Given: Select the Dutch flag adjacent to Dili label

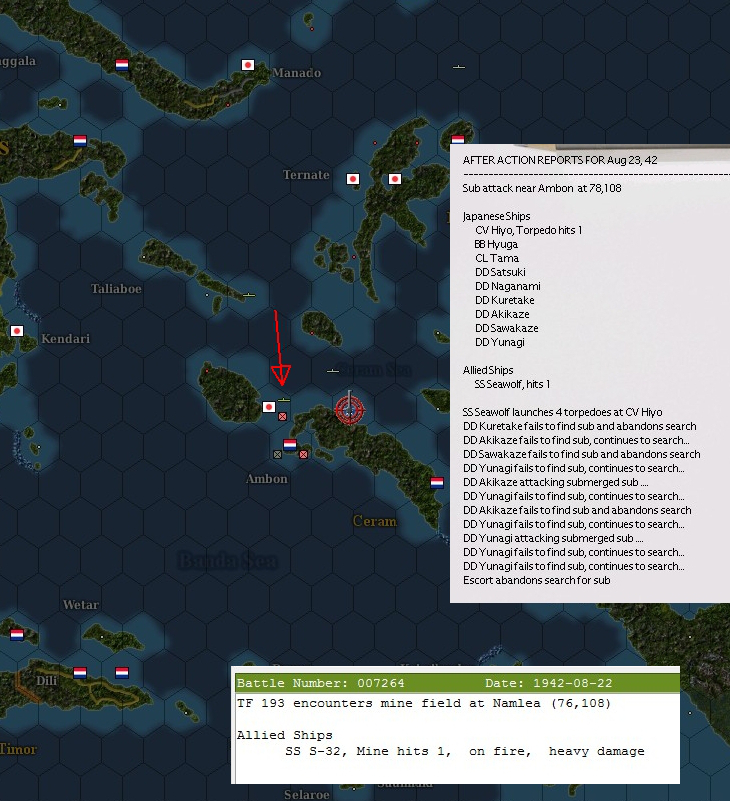Looking at the screenshot, I should [x=80, y=673].
